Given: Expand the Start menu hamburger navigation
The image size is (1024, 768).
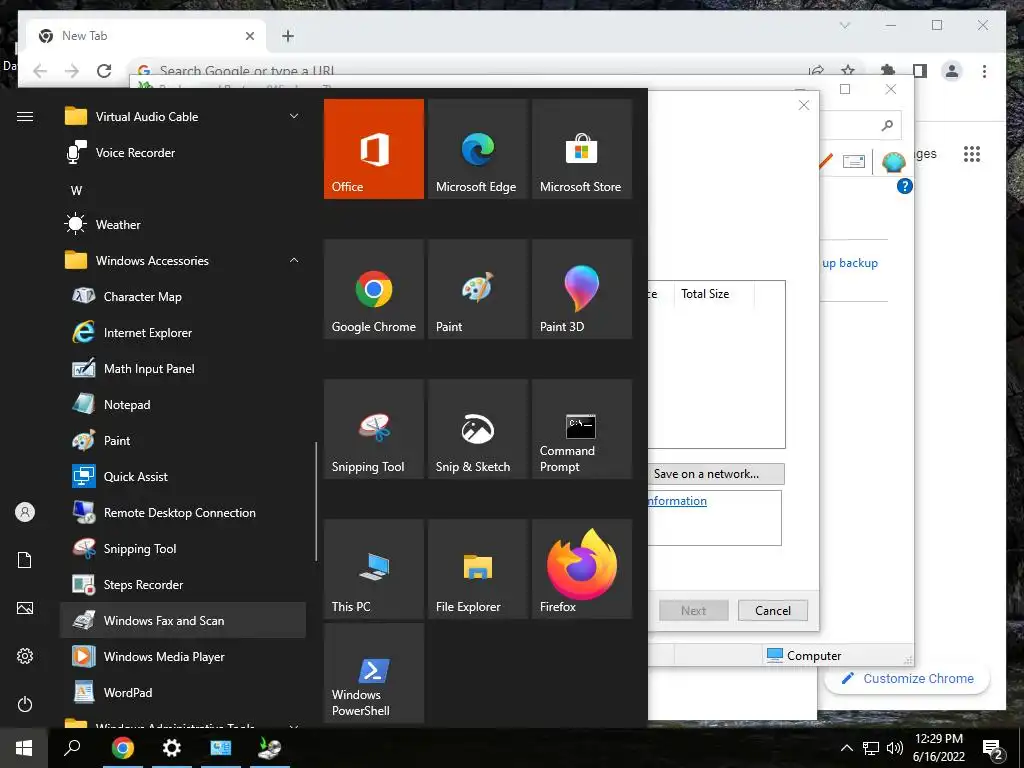Looking at the screenshot, I should tap(25, 117).
